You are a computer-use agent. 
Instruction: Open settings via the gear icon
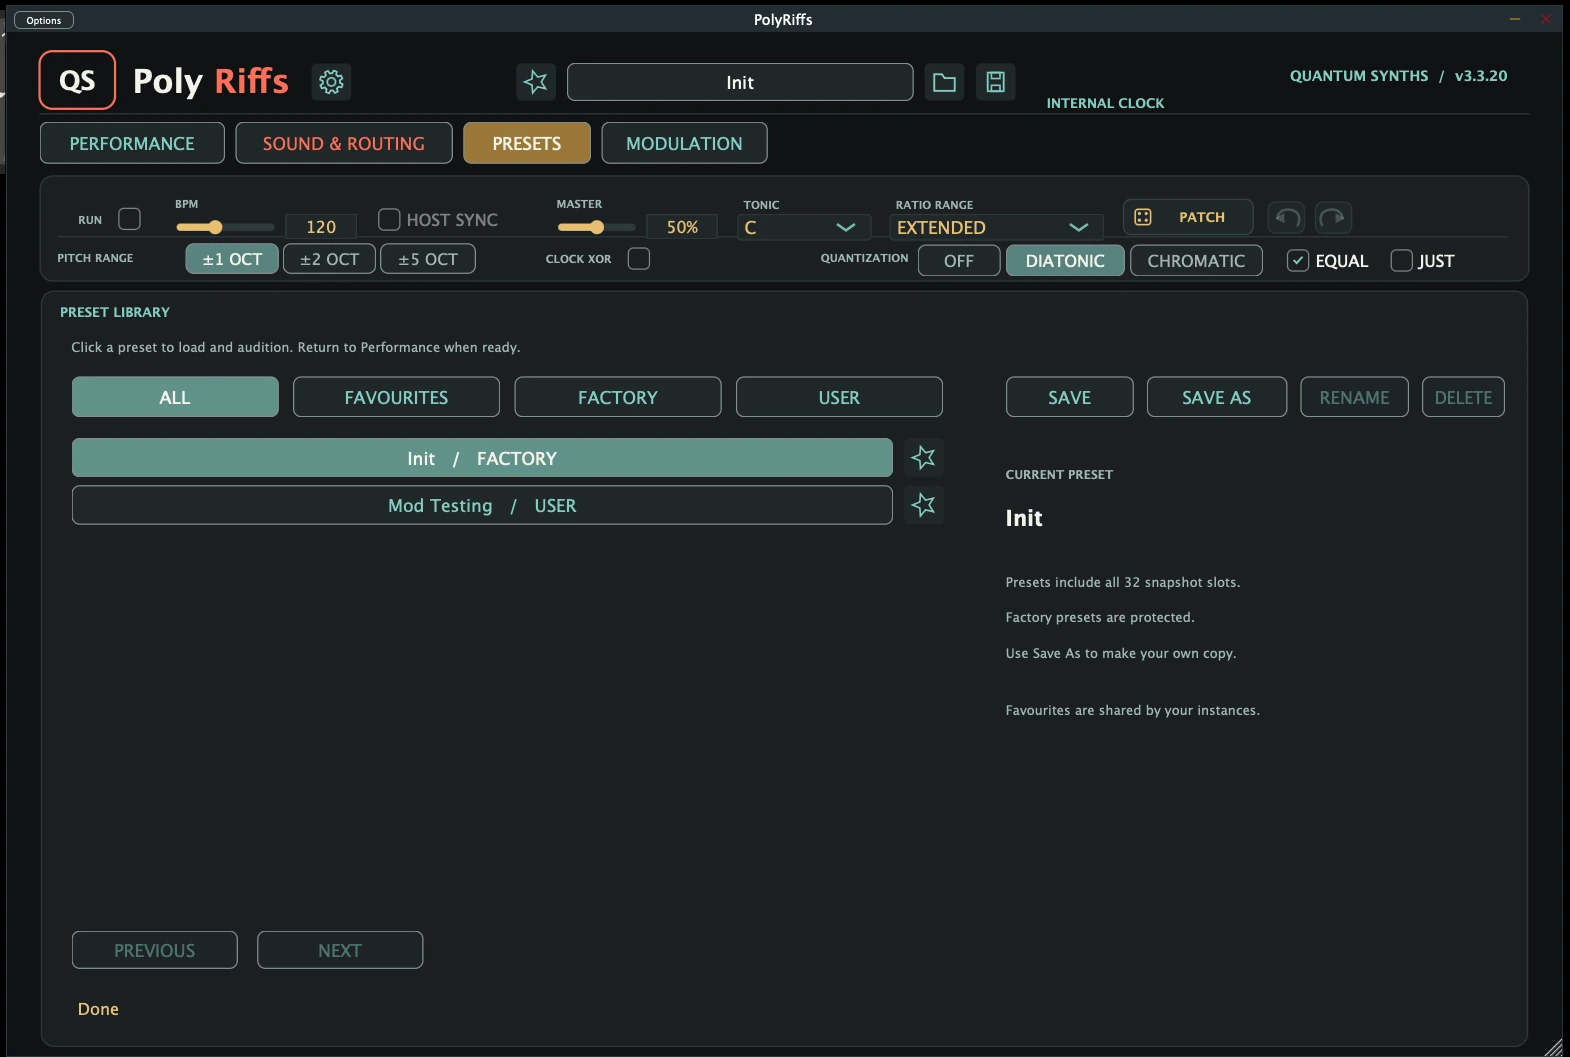[x=331, y=81]
